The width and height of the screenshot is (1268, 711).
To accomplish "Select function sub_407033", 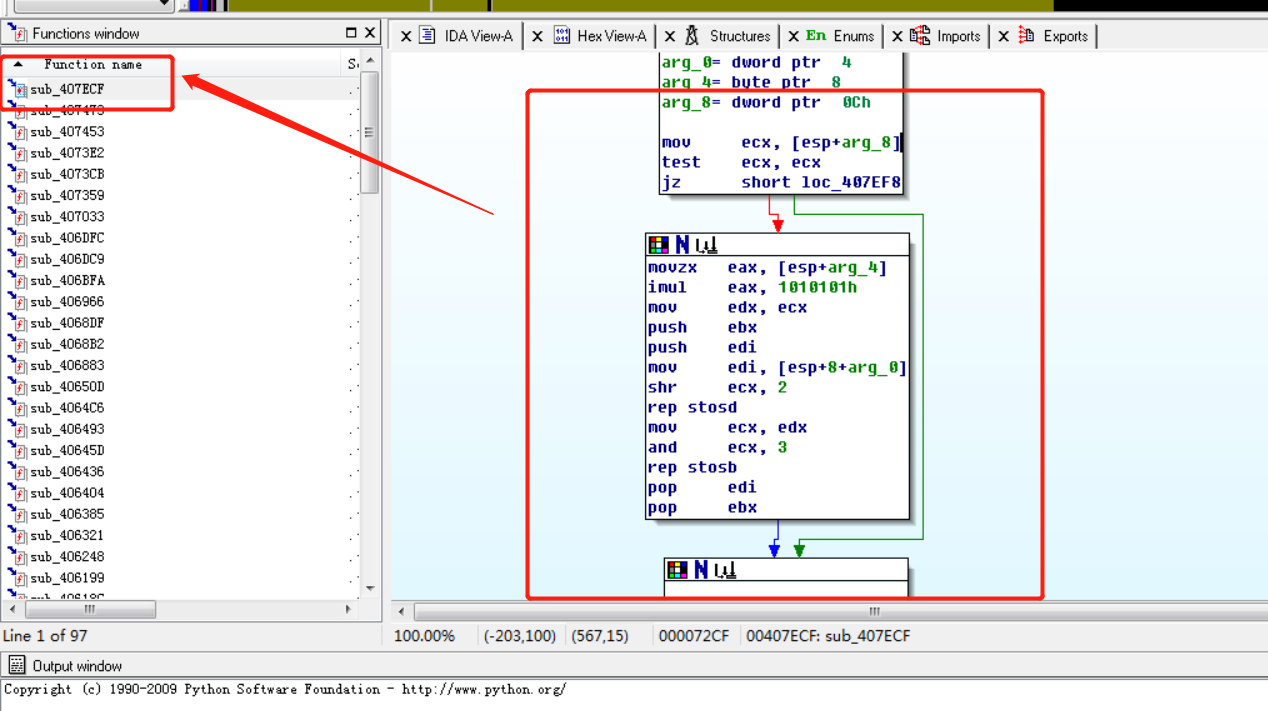I will 67,217.
